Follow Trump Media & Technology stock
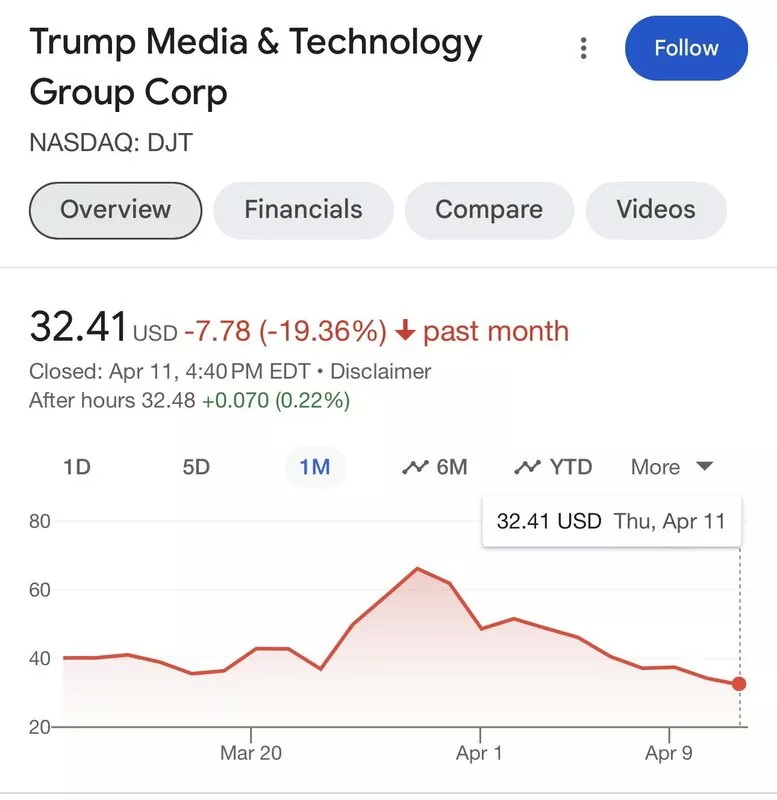The height and width of the screenshot is (800, 777). 686,48
